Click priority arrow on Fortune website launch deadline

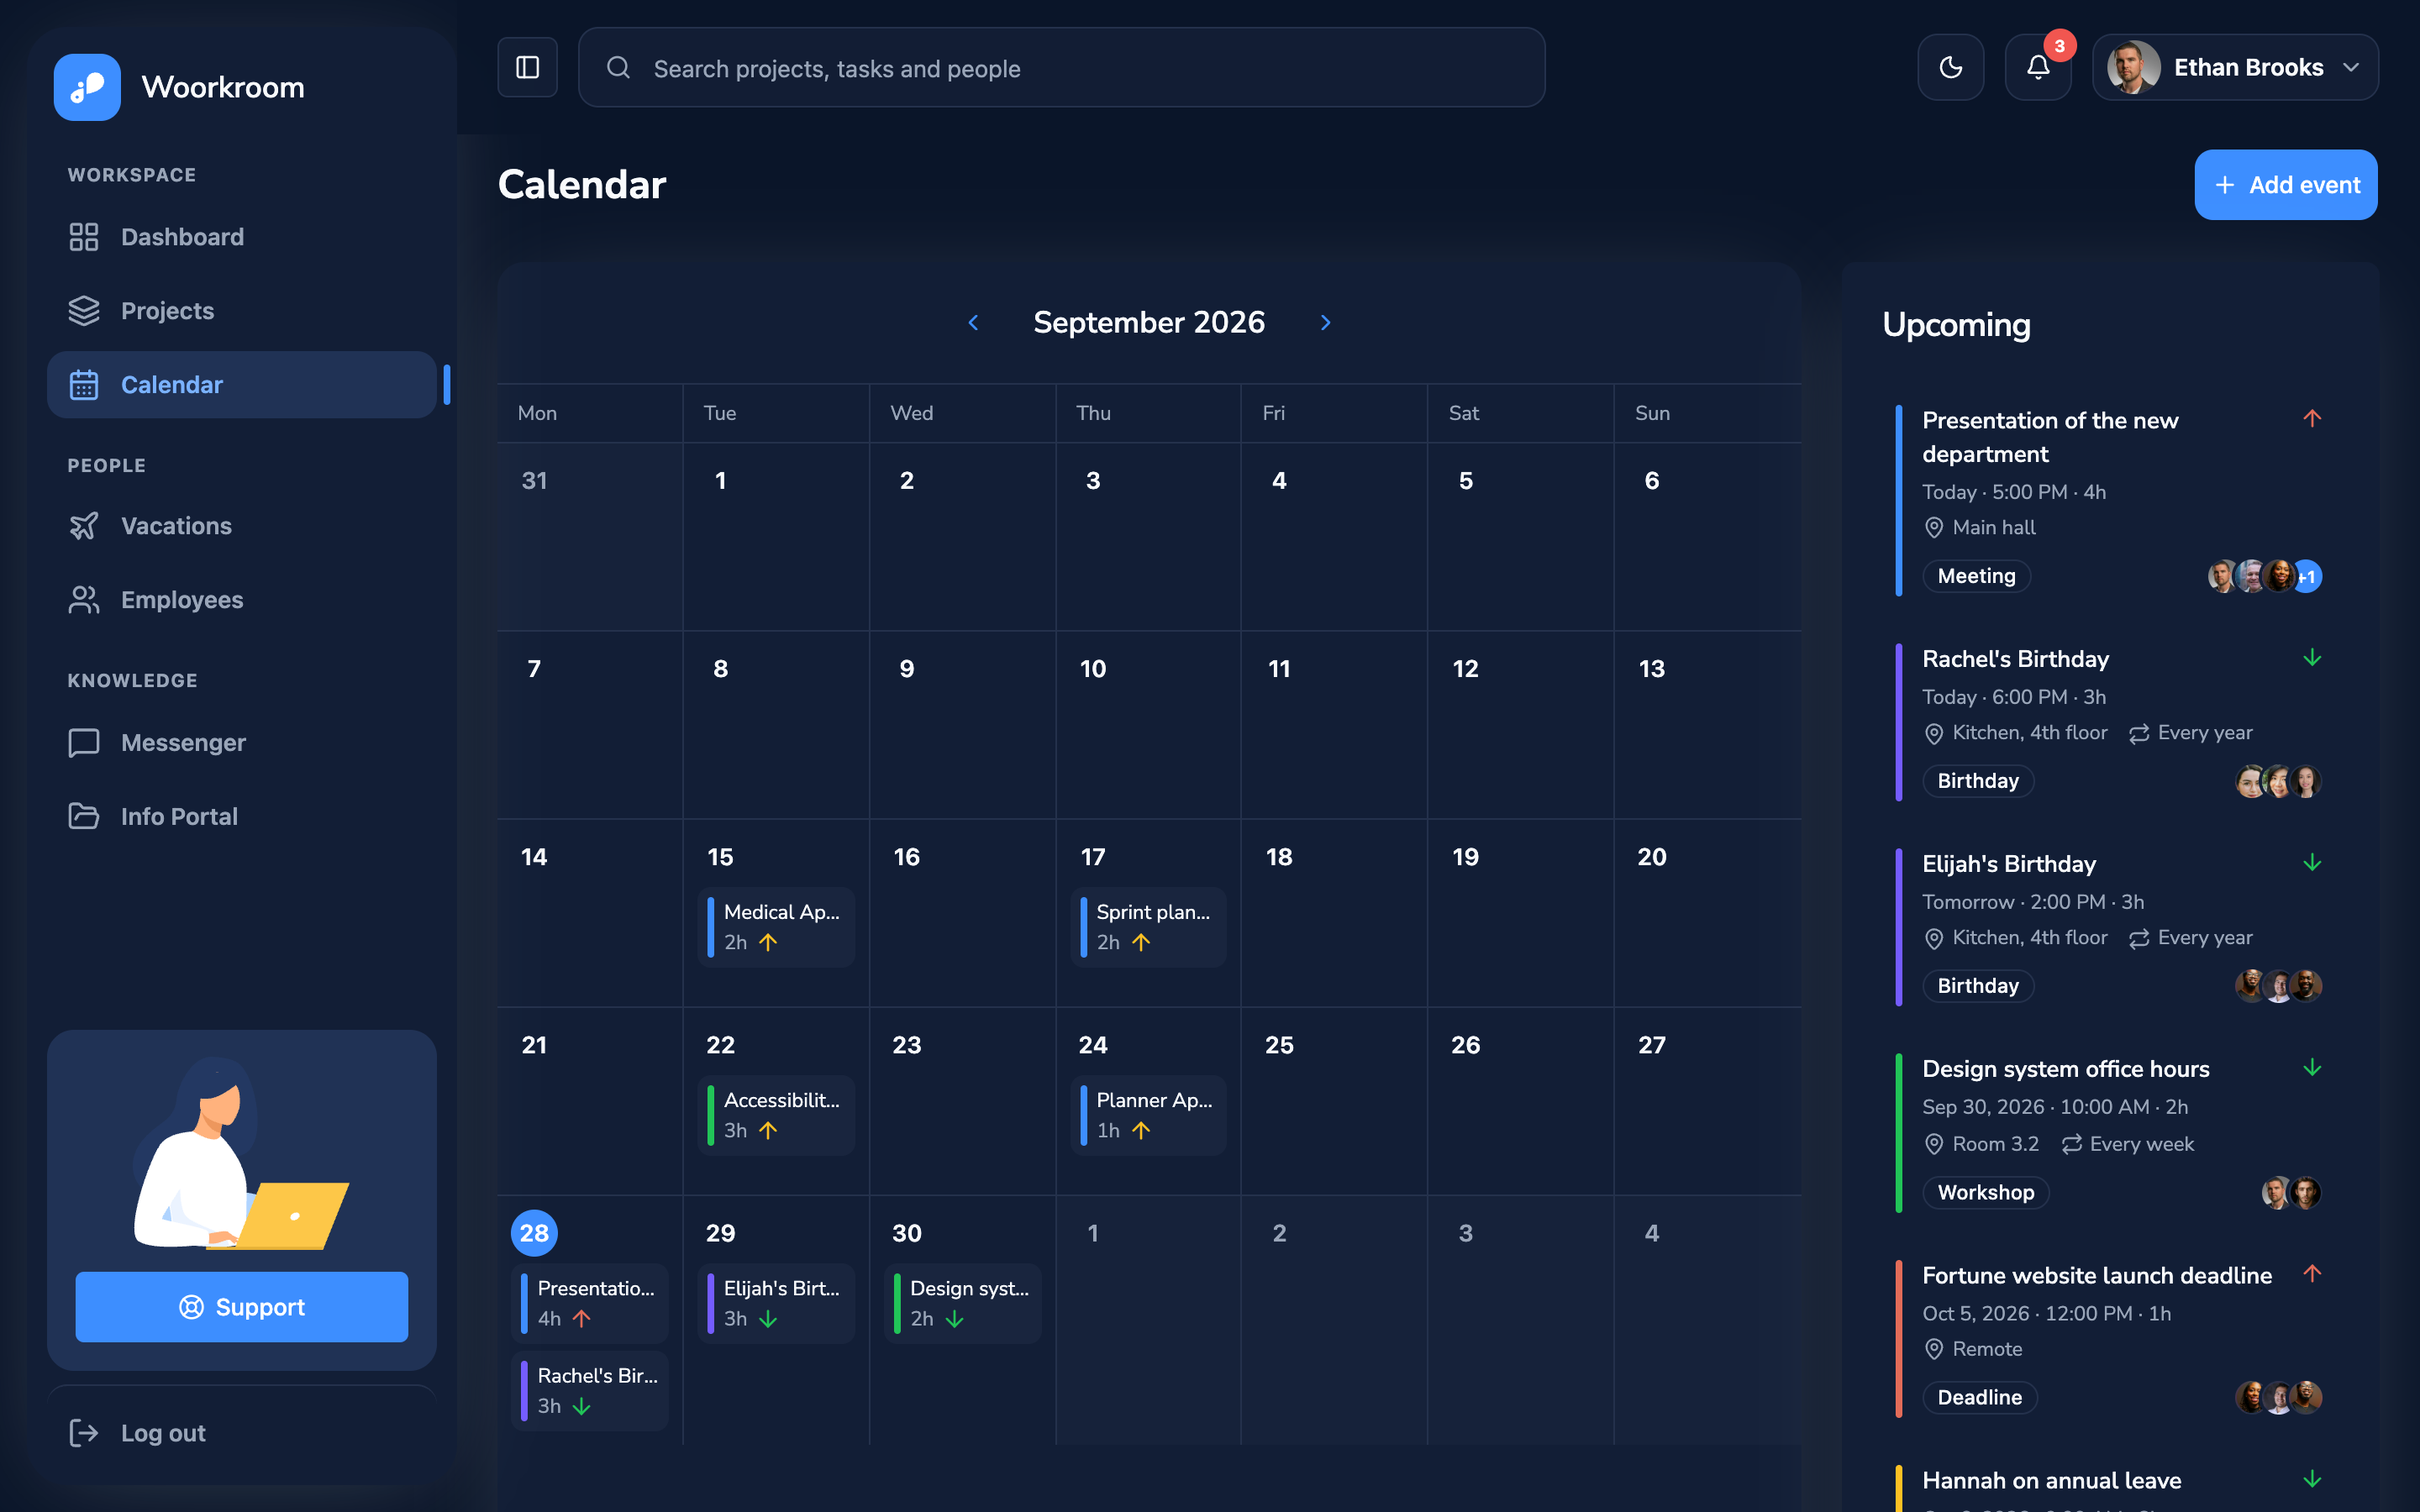(2312, 1273)
